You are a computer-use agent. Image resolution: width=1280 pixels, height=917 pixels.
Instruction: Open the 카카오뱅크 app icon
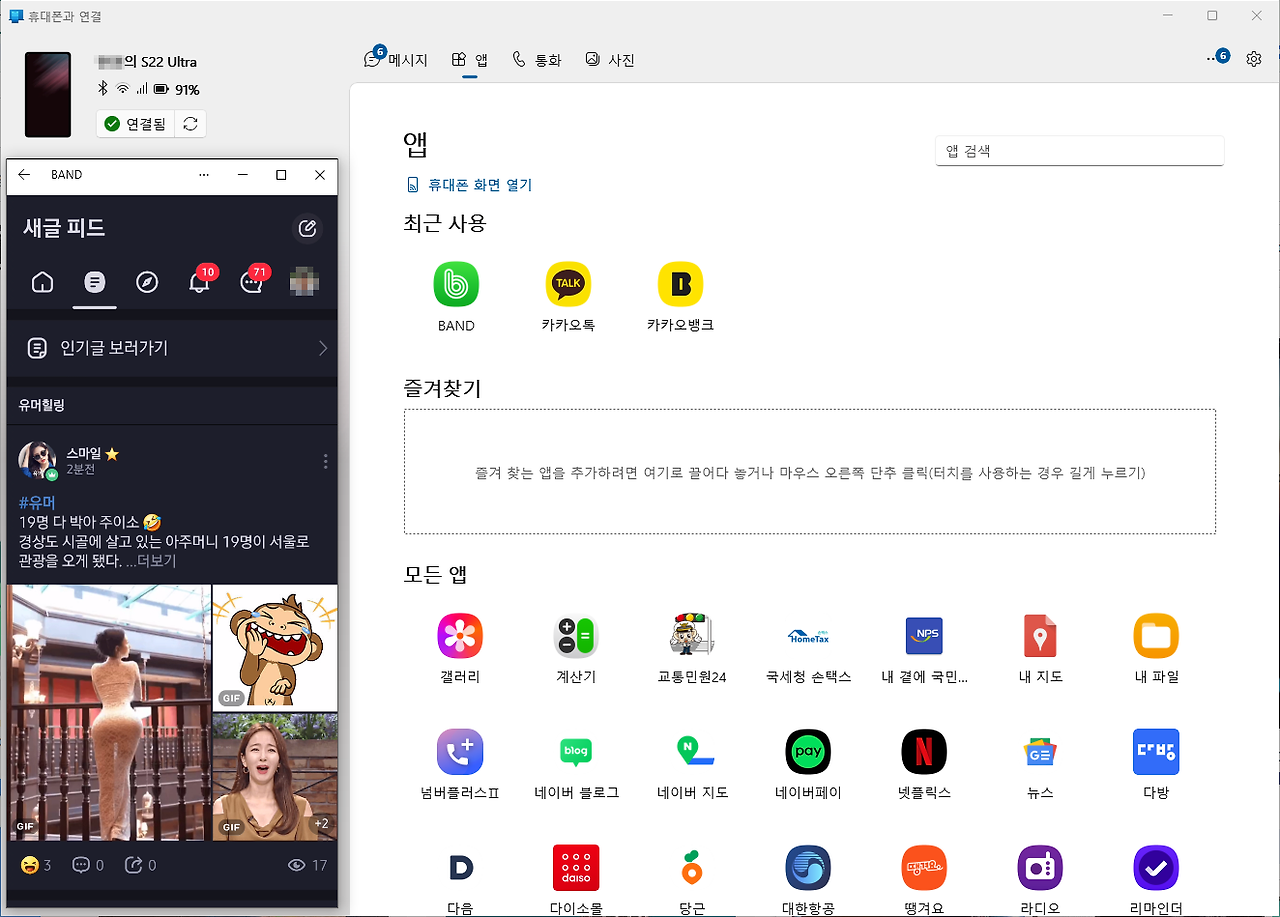(680, 285)
